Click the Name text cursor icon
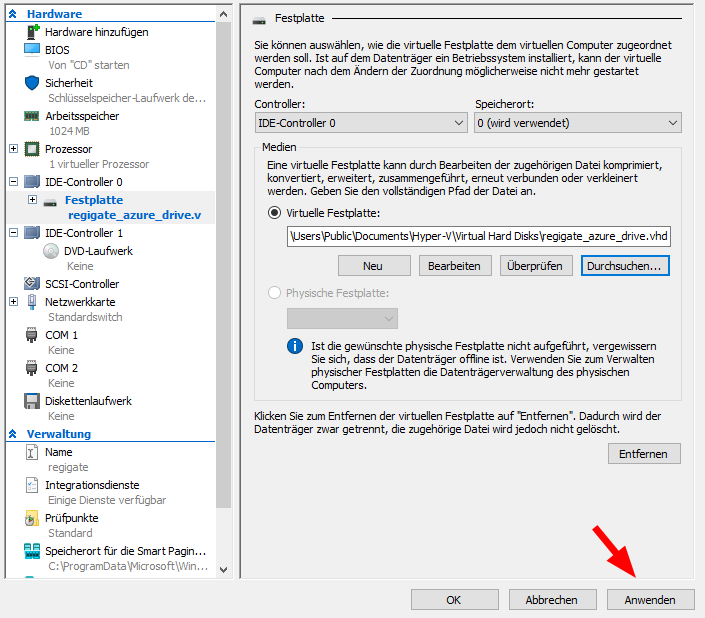Image resolution: width=705 pixels, height=618 pixels. [31, 452]
